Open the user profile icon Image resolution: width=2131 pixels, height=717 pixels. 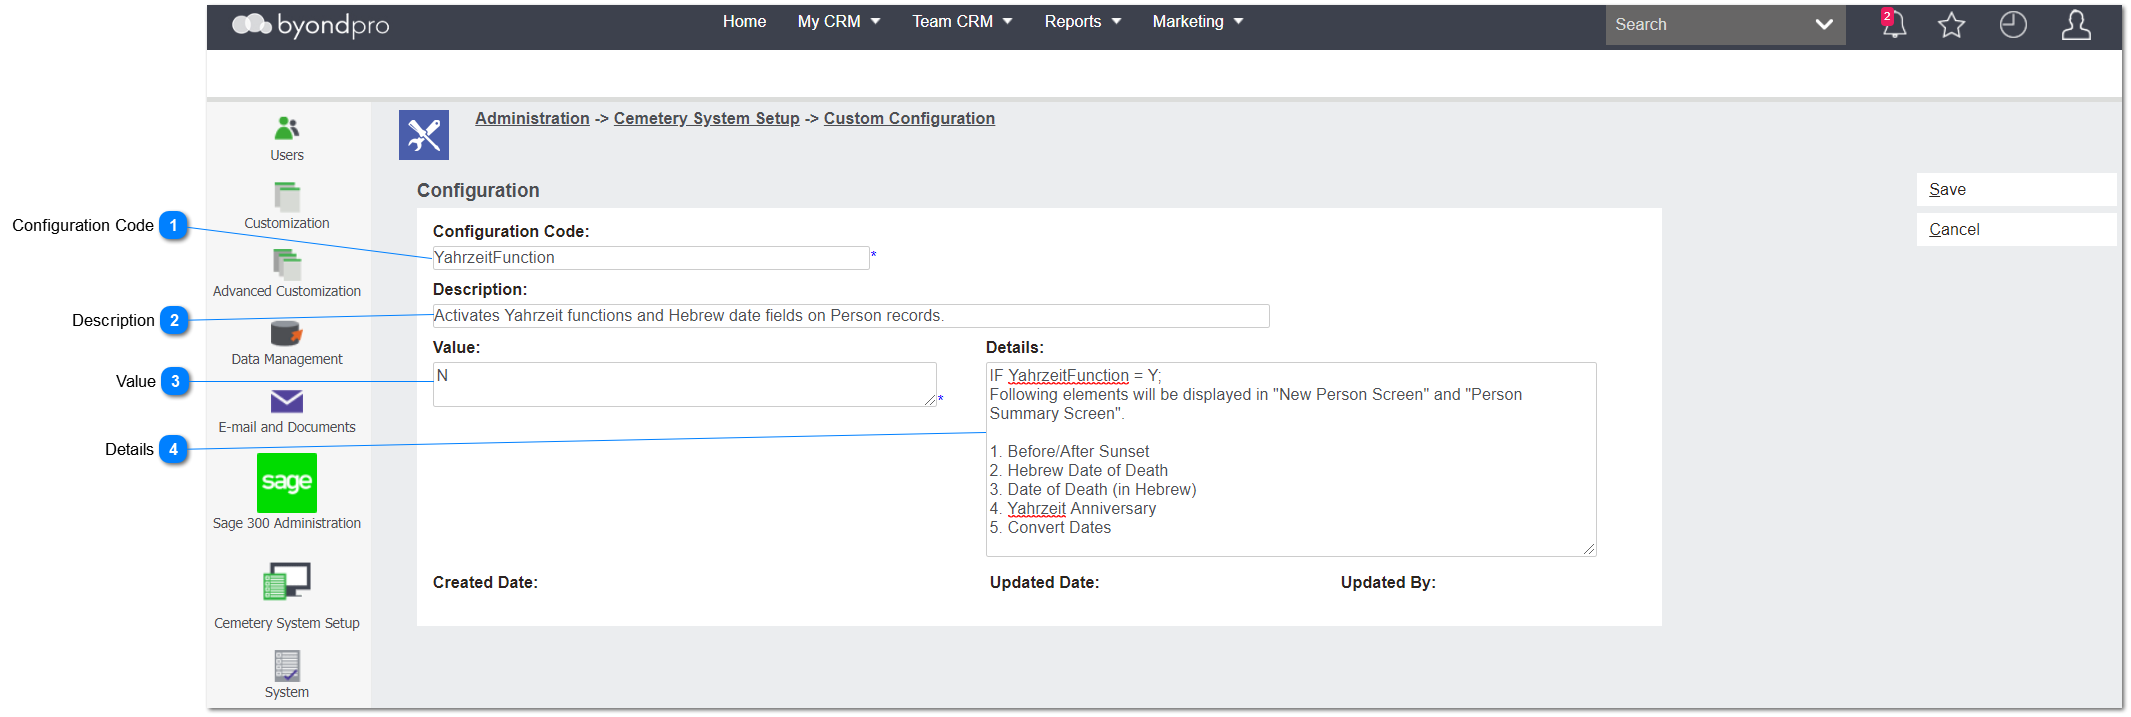tap(2076, 25)
